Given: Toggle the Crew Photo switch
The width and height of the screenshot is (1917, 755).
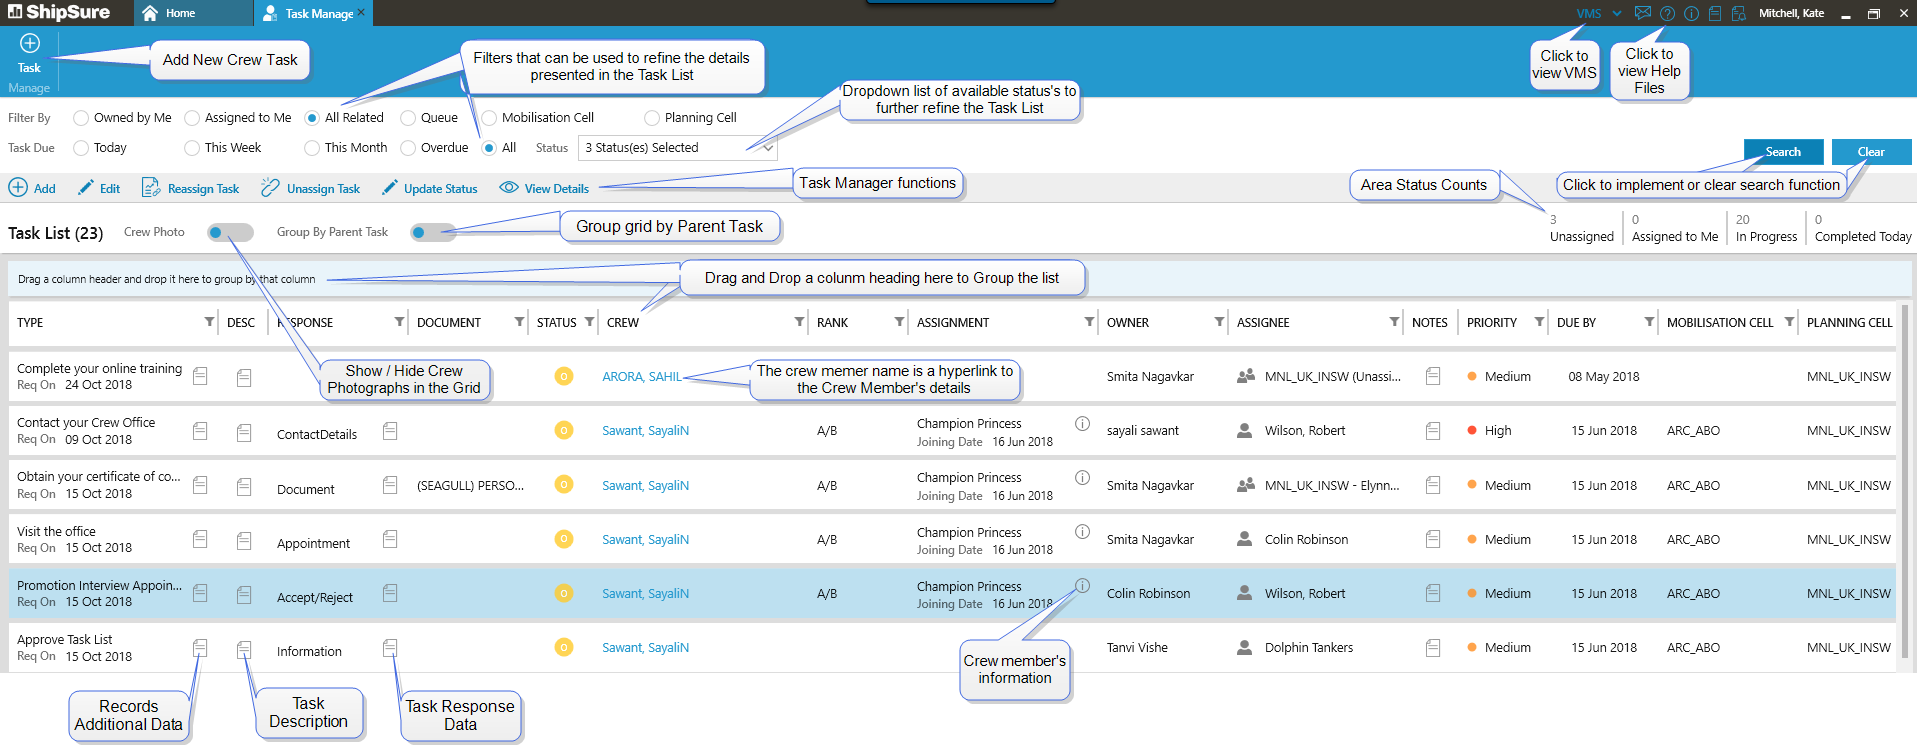Looking at the screenshot, I should [230, 232].
